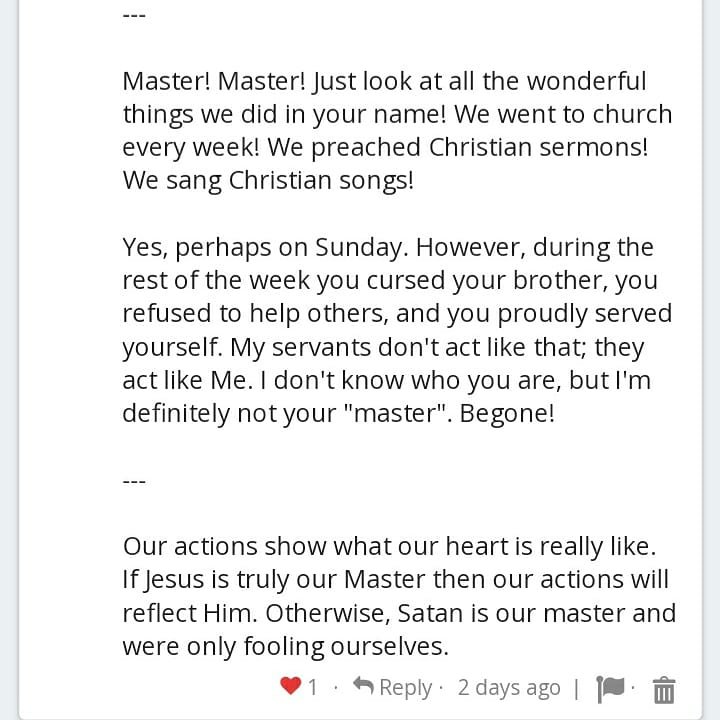Viewport: 720px width, 720px height.
Task: Click the red heart like icon
Action: coord(290,686)
